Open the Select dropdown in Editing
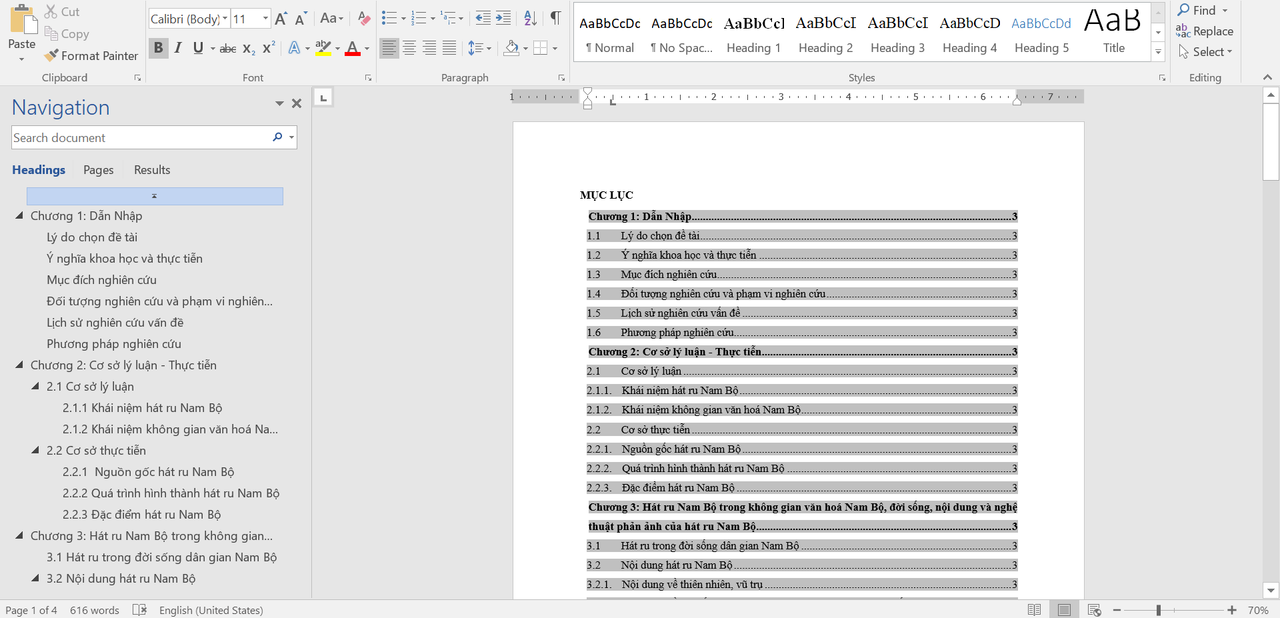 [x=1205, y=52]
